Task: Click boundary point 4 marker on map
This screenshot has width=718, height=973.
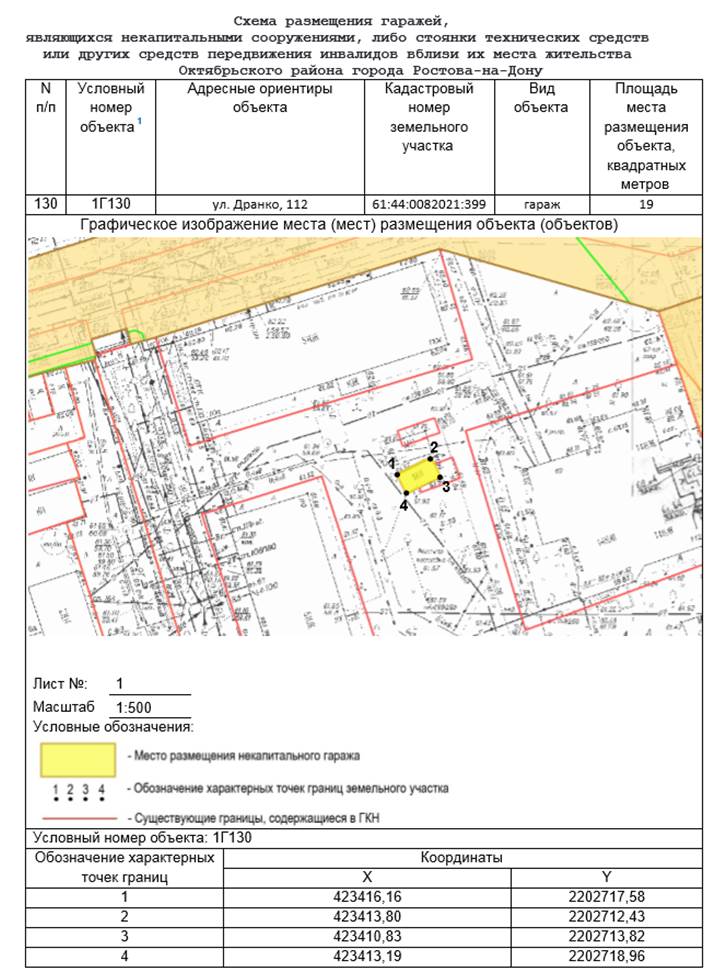Action: point(406,493)
